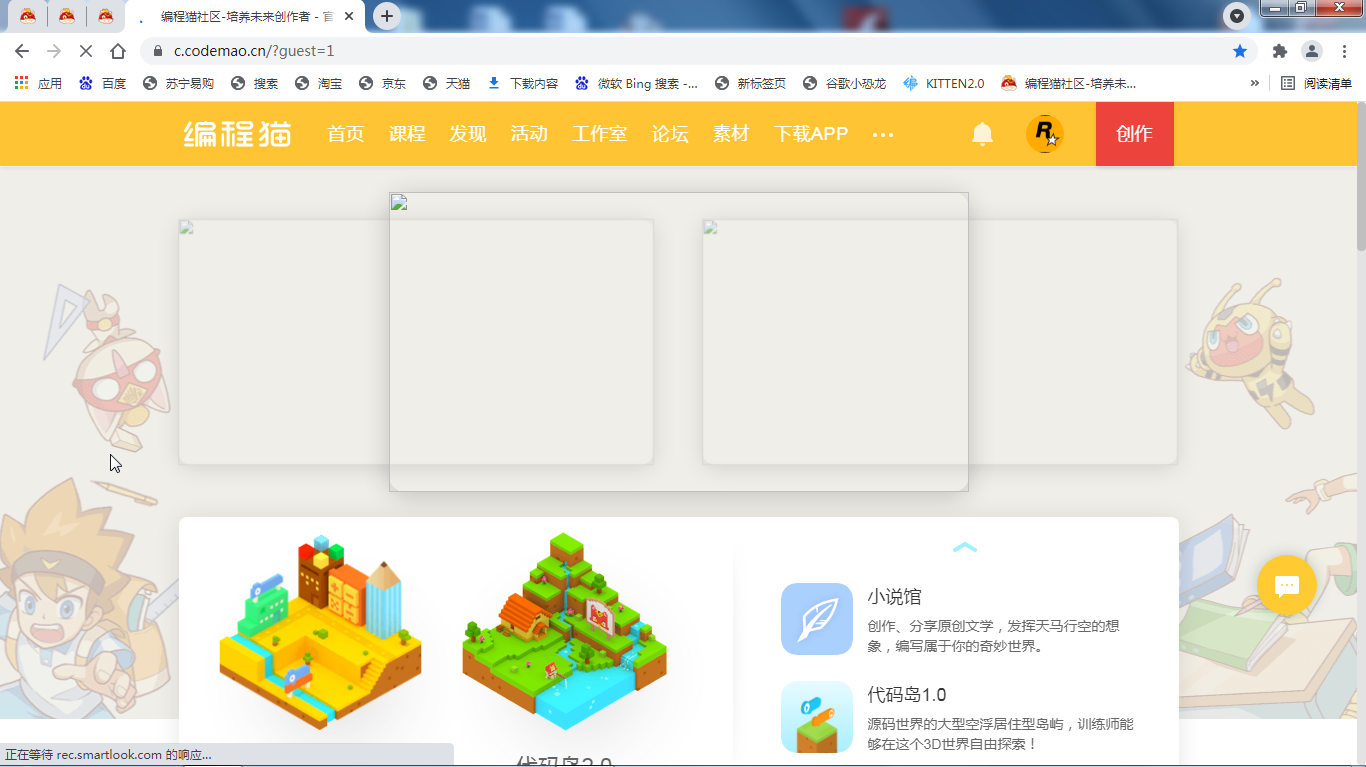Open the 论坛 navigation item
1366x767 pixels.
pos(670,134)
